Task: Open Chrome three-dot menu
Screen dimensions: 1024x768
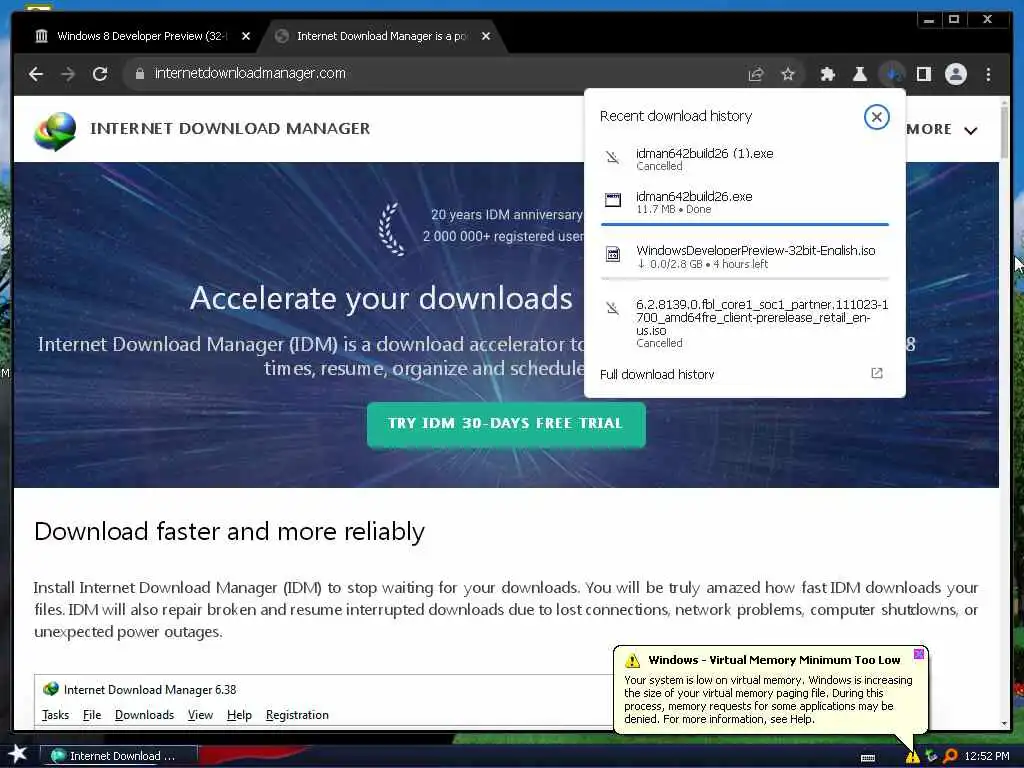Action: (x=988, y=74)
